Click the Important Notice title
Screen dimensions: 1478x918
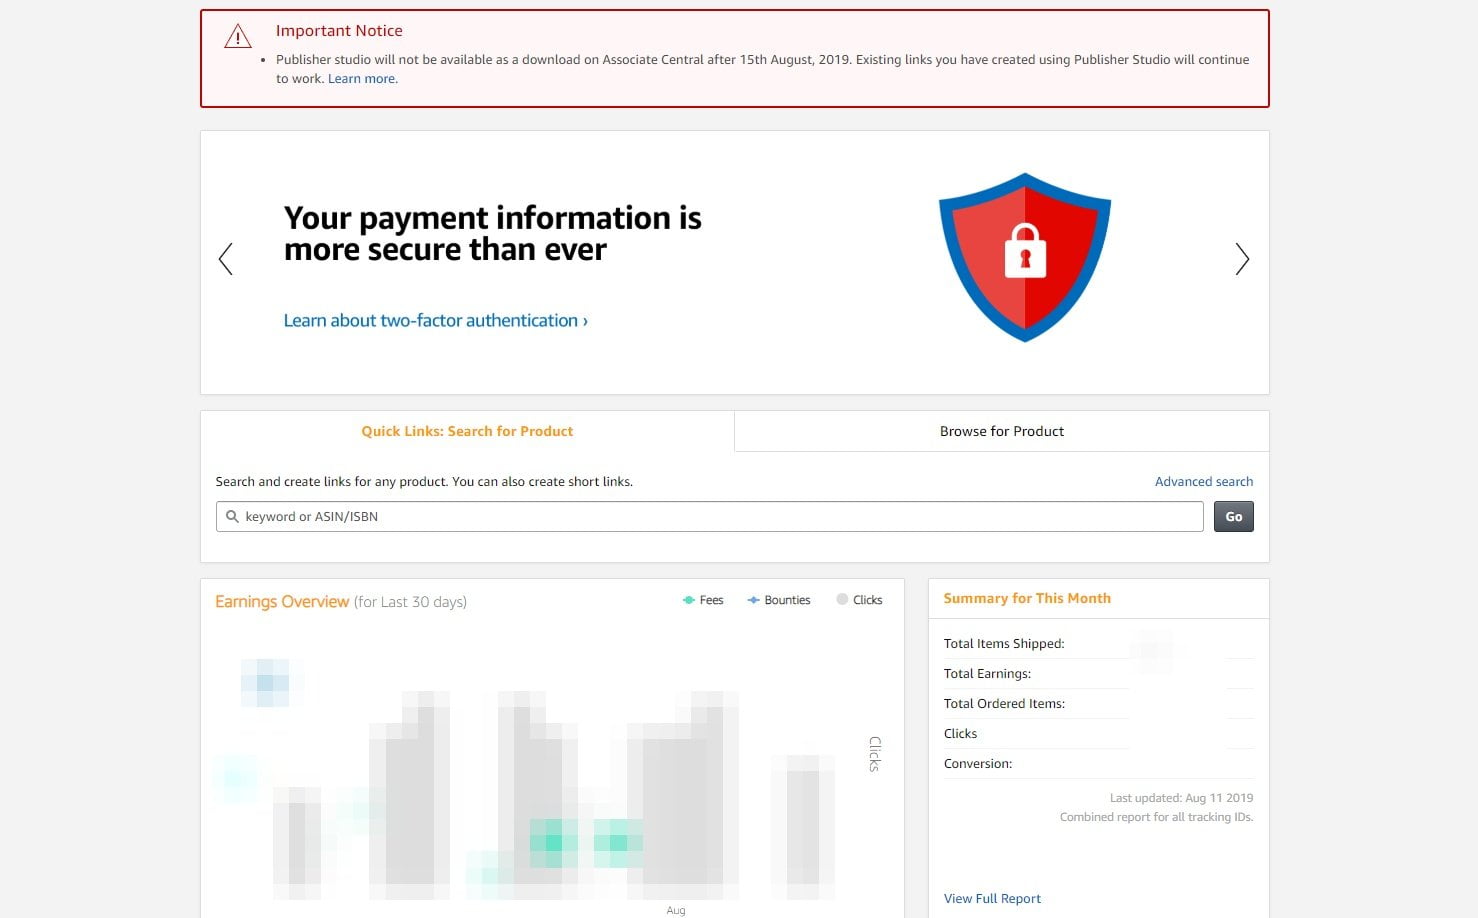[339, 31]
